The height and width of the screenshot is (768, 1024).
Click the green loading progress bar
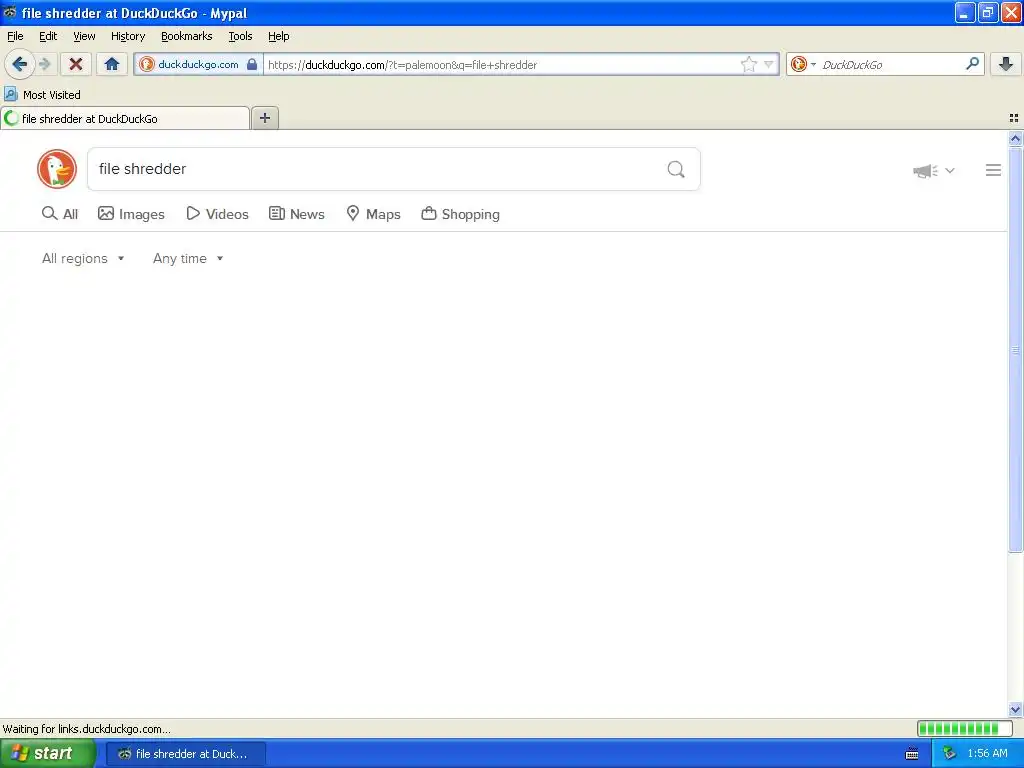964,728
